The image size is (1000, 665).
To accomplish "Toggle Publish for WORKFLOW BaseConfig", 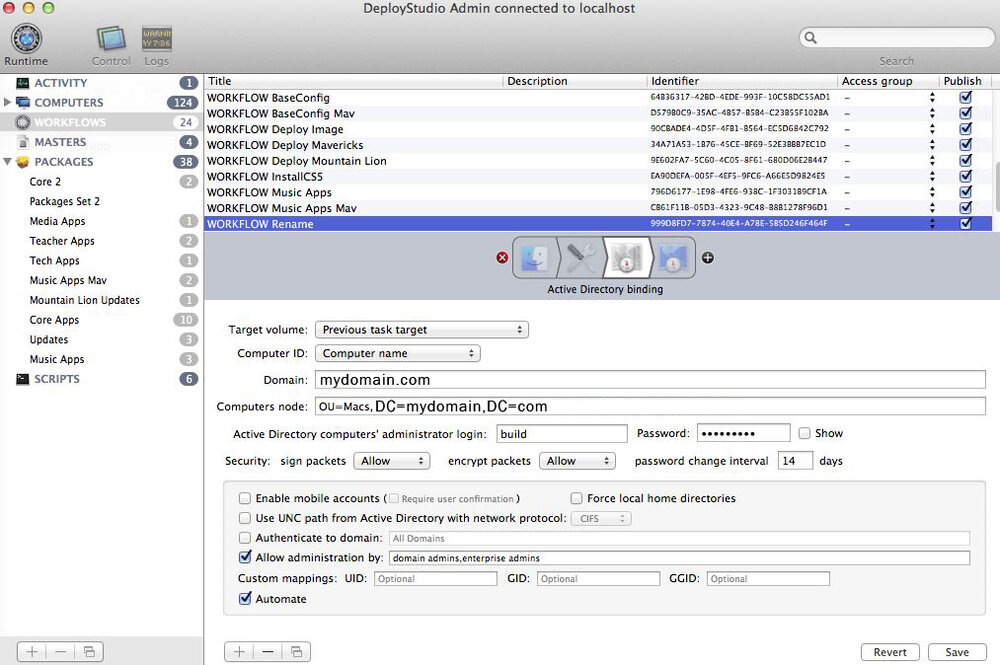I will tap(966, 98).
